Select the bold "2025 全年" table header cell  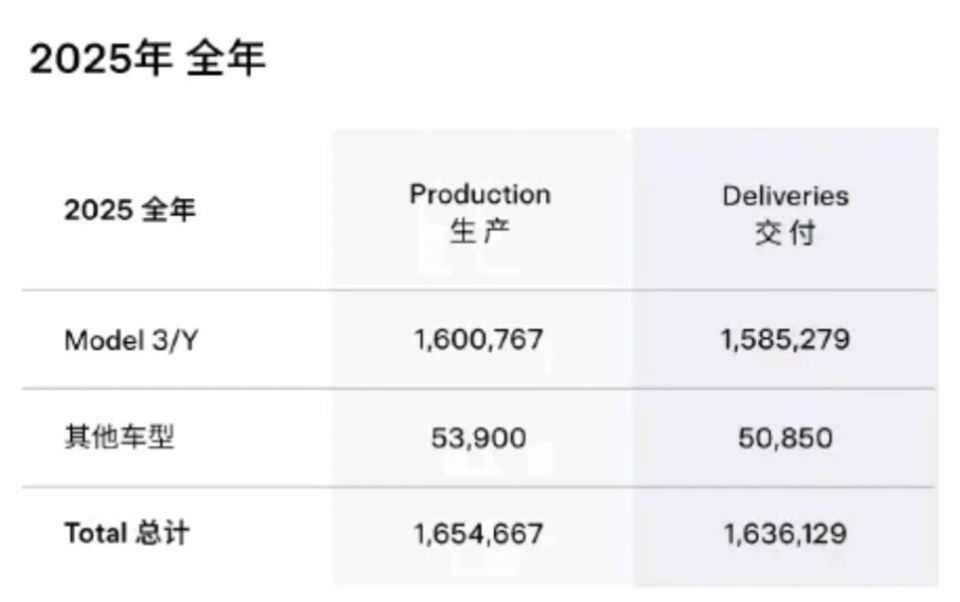tap(130, 212)
